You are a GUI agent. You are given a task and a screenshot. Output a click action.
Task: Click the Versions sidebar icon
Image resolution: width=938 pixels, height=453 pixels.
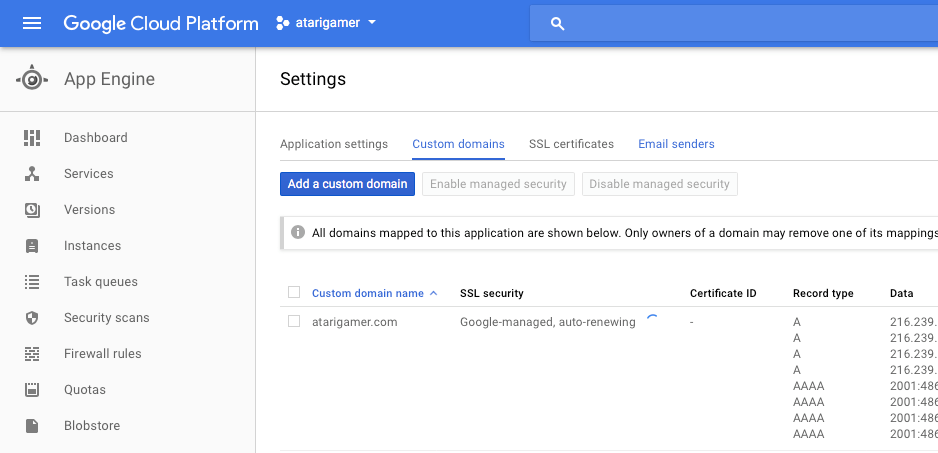tap(32, 209)
